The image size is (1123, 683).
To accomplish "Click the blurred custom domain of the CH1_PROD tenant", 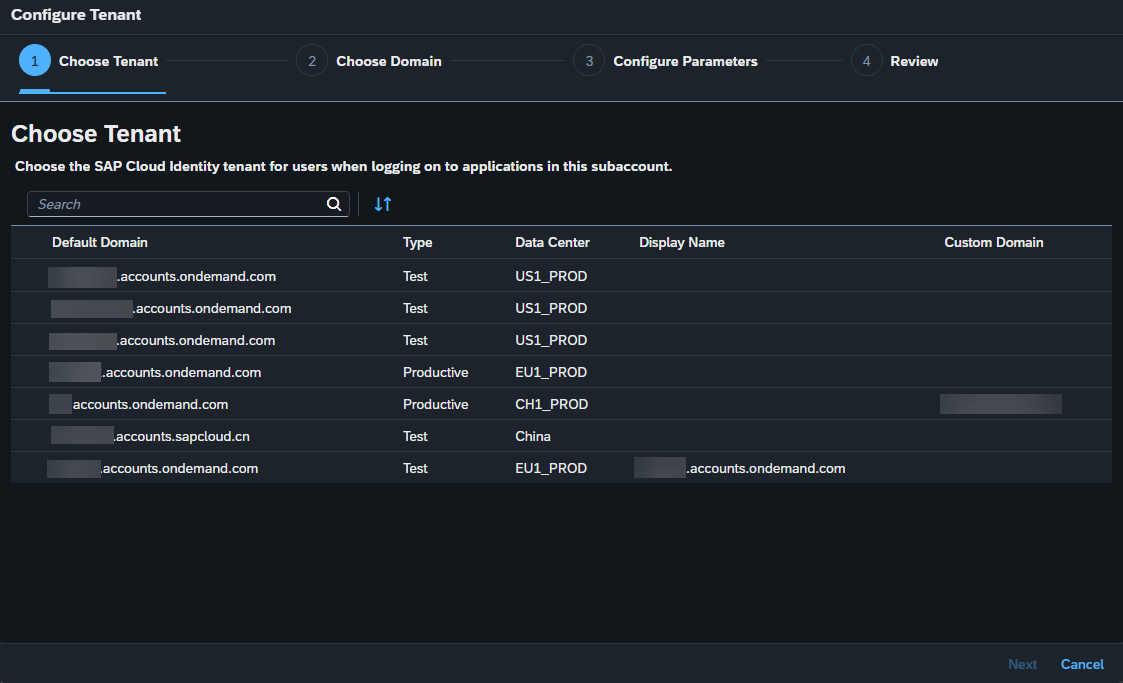I will [x=1001, y=404].
